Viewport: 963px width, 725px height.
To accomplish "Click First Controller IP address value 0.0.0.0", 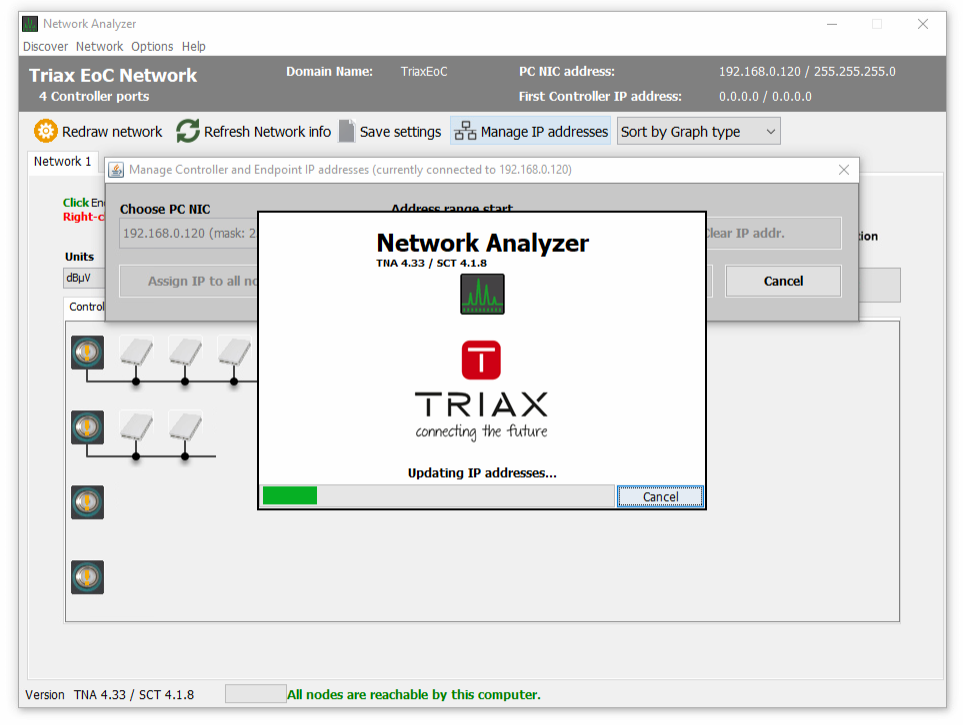I will tap(765, 97).
